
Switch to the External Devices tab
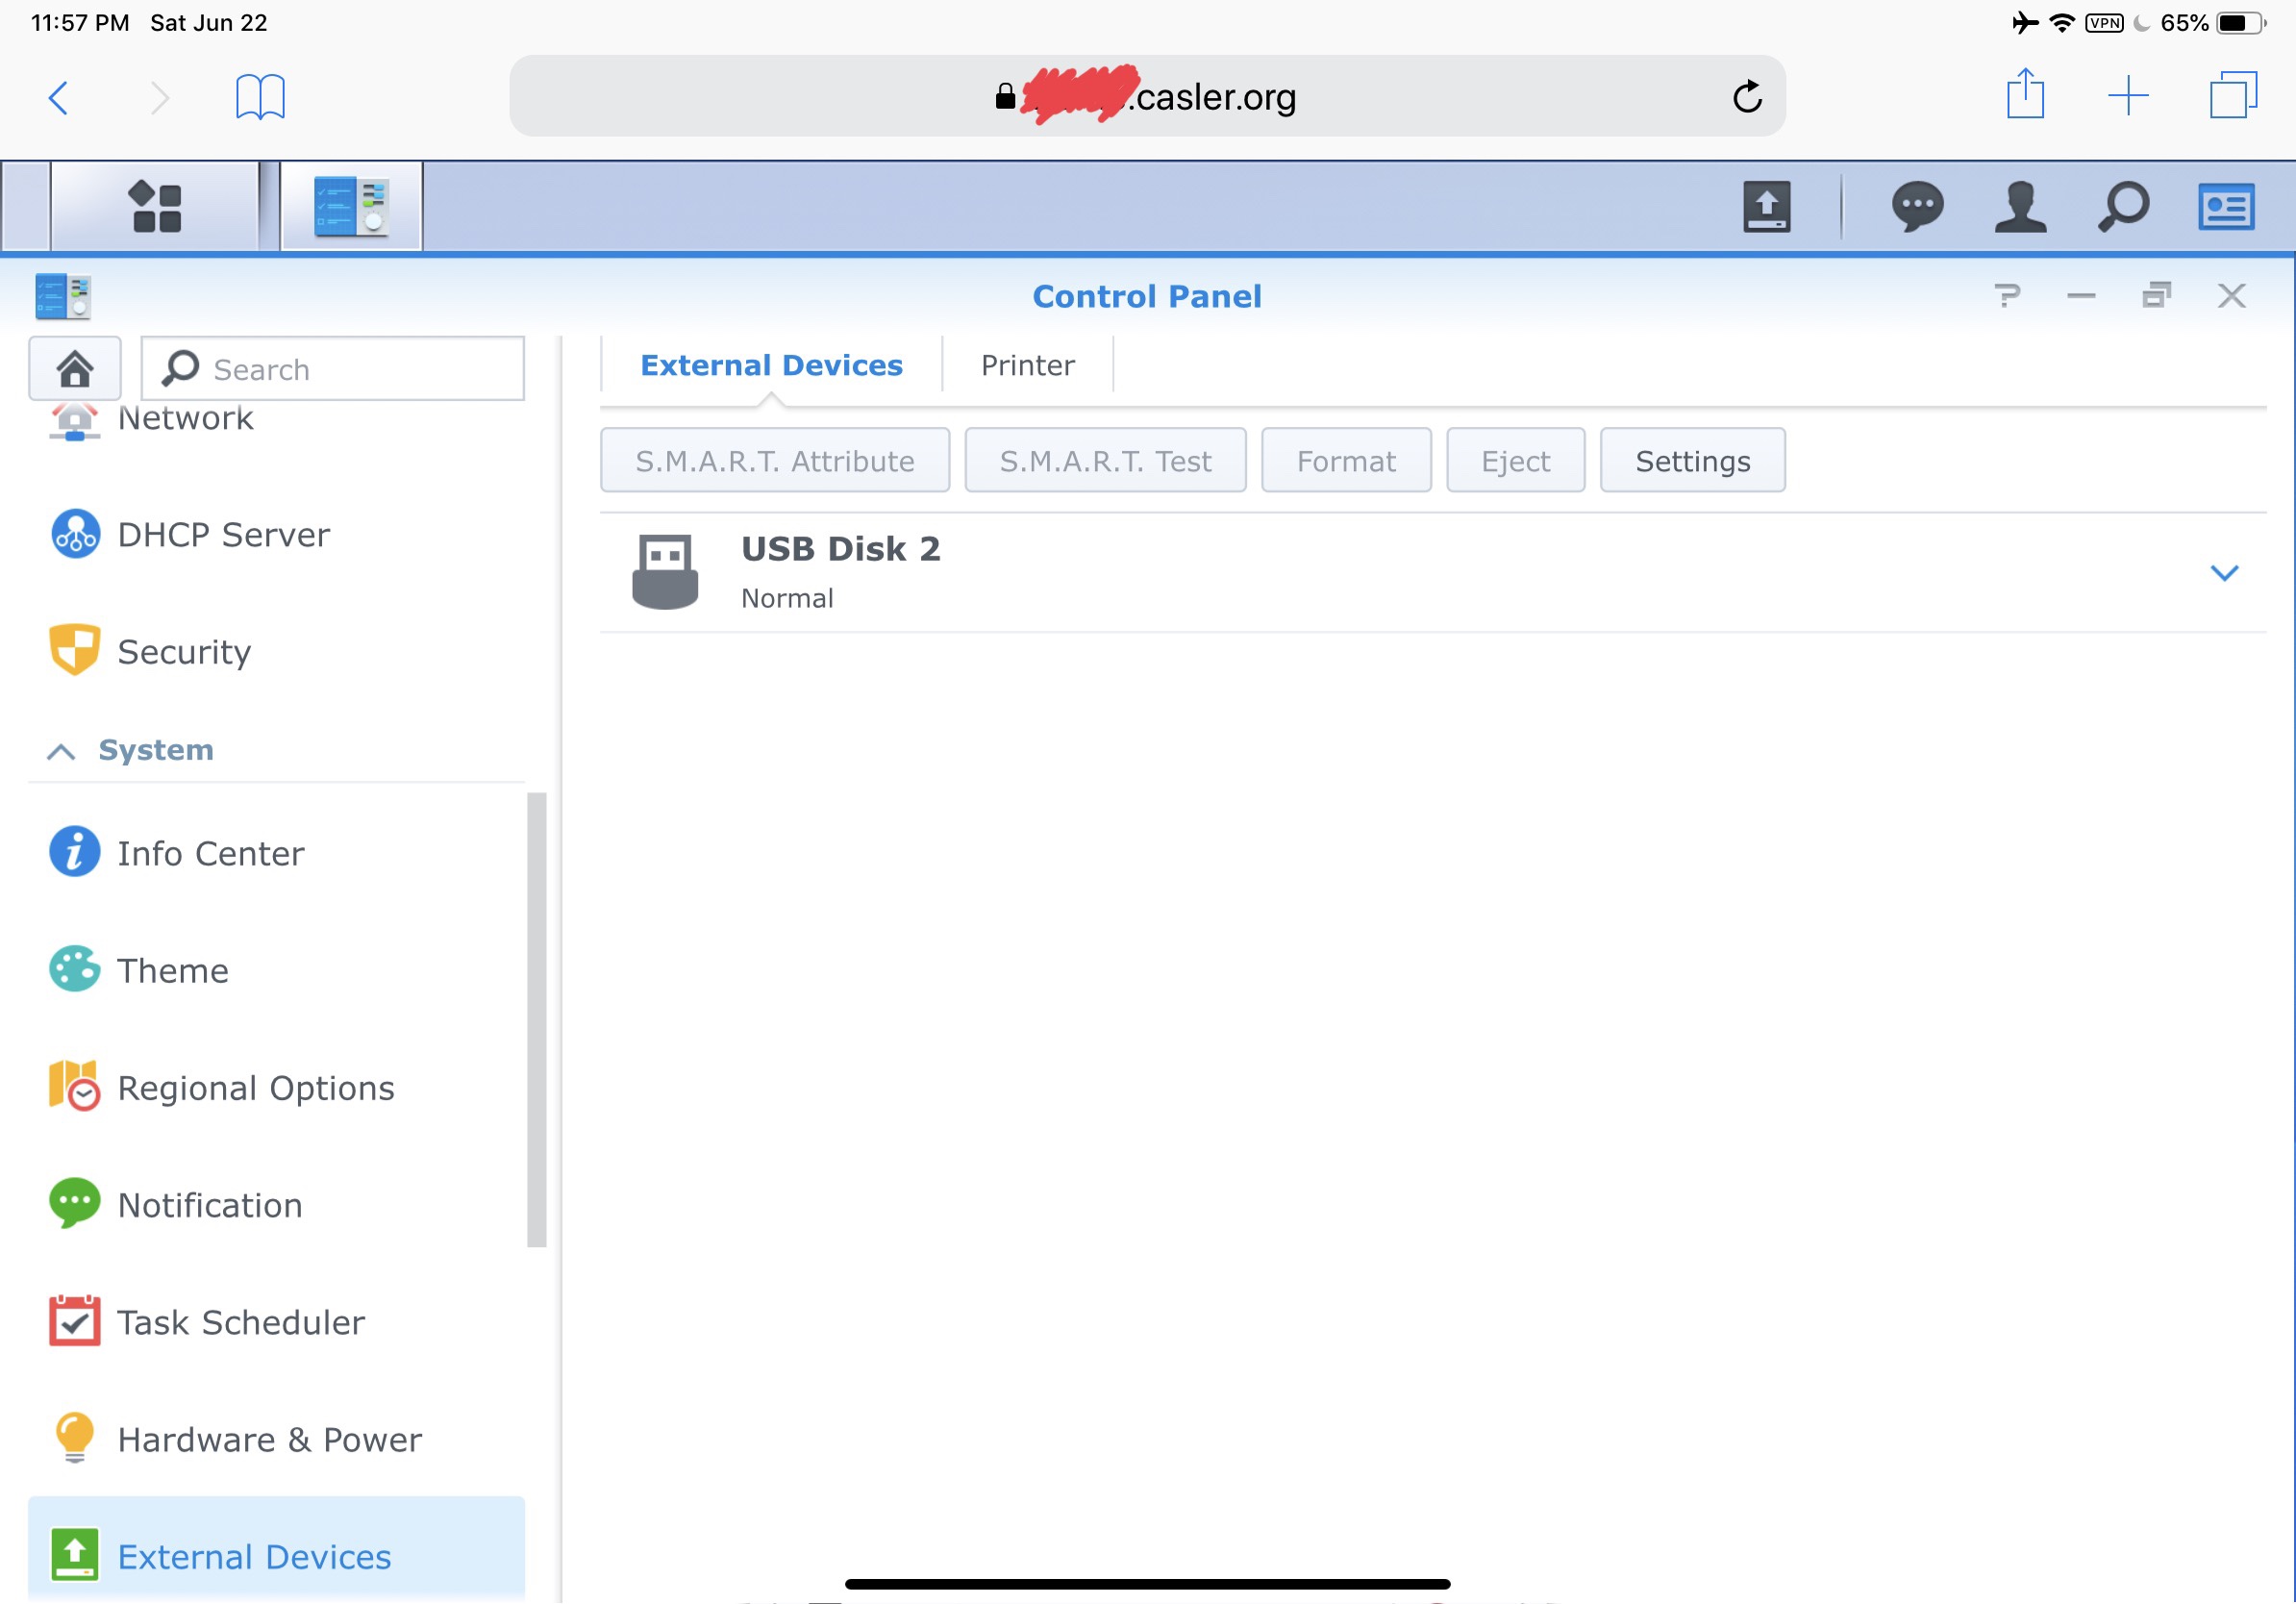pos(771,365)
